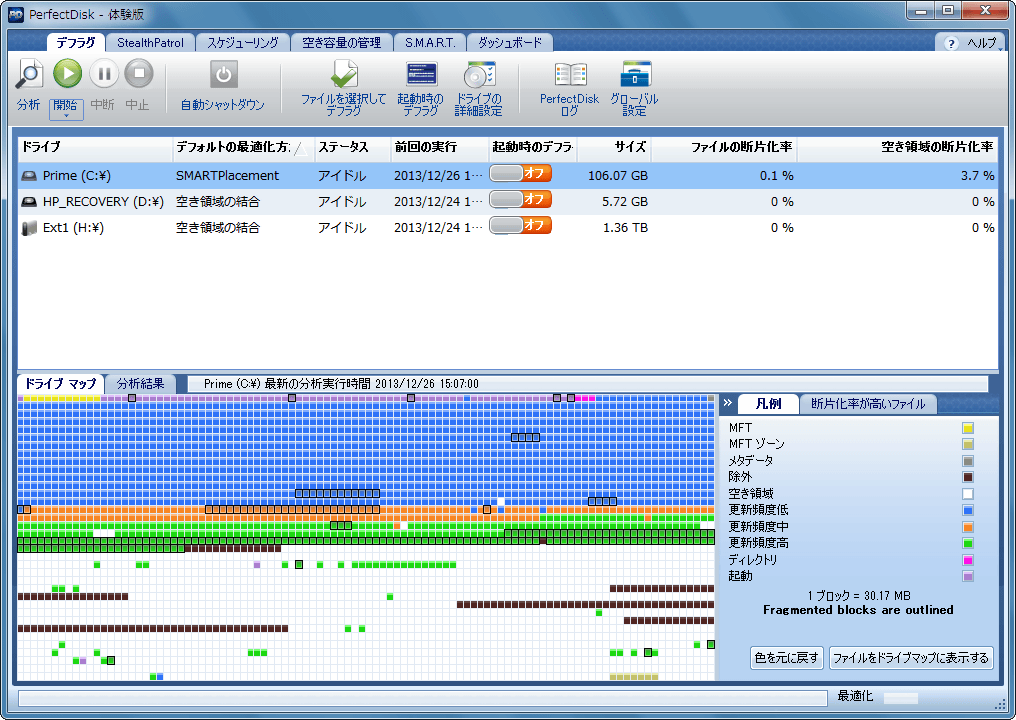This screenshot has height=720, width=1016.
Task: Open Boot Time Defrag (起動時のデフラグ) icon
Action: tap(421, 74)
